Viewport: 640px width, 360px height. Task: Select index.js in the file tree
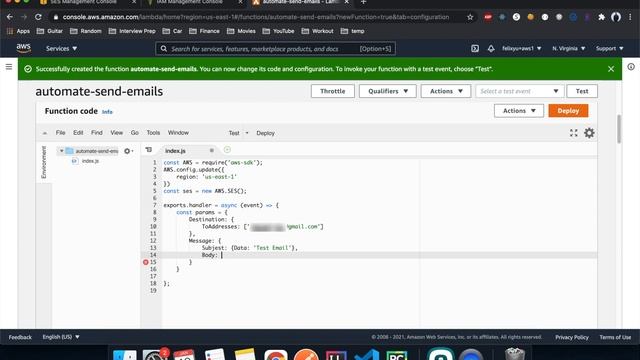click(x=90, y=161)
